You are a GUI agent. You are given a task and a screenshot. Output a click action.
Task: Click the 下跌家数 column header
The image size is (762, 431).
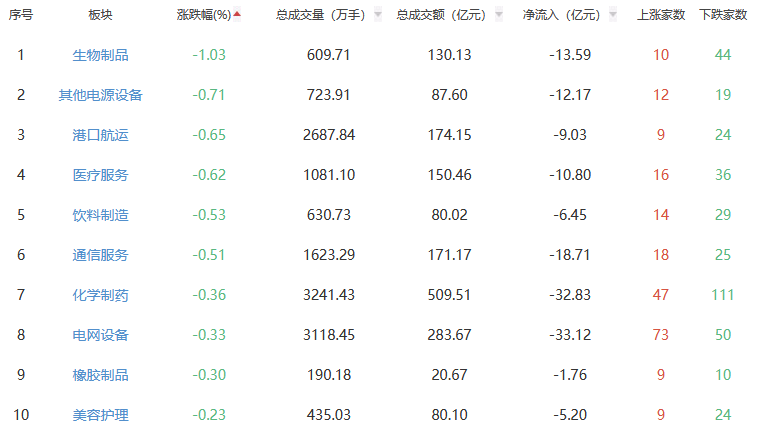click(x=723, y=16)
